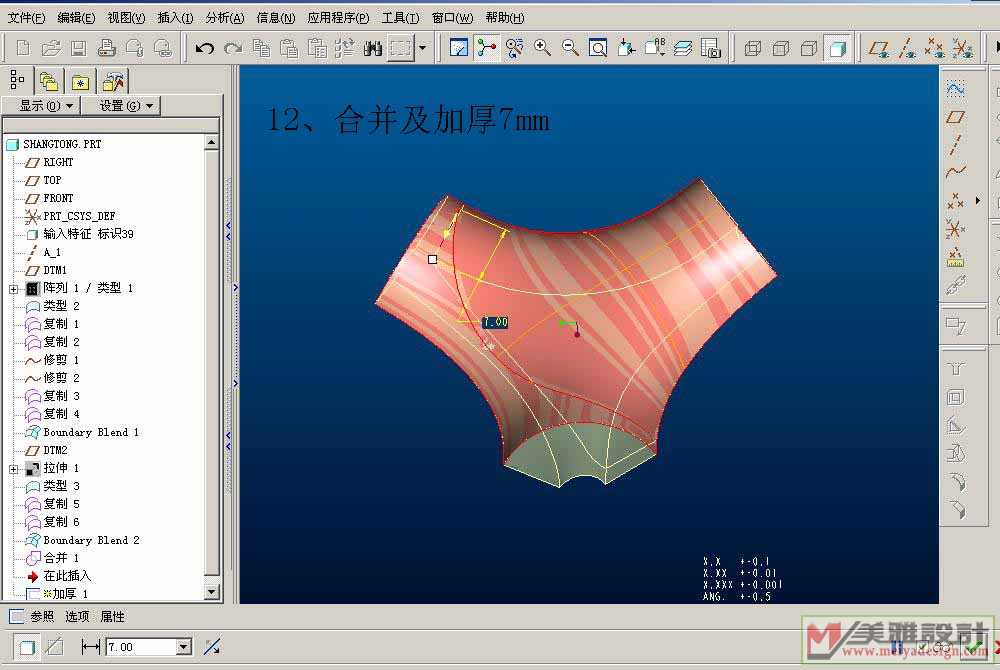The image size is (1000, 670).
Task: Select the DTM2 datum plane
Action: coord(55,450)
